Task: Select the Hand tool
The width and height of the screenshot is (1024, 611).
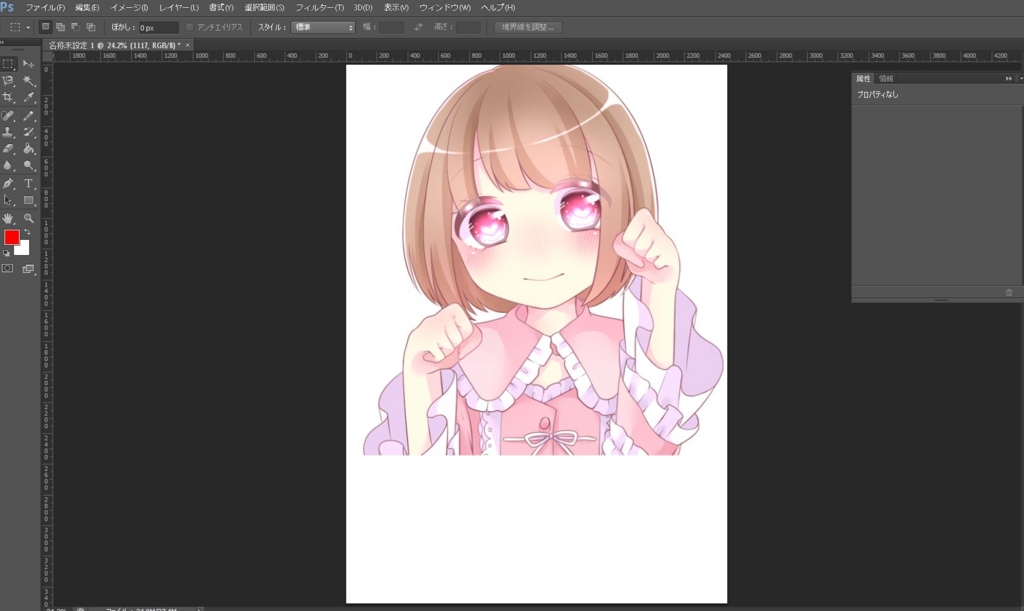Action: point(8,218)
